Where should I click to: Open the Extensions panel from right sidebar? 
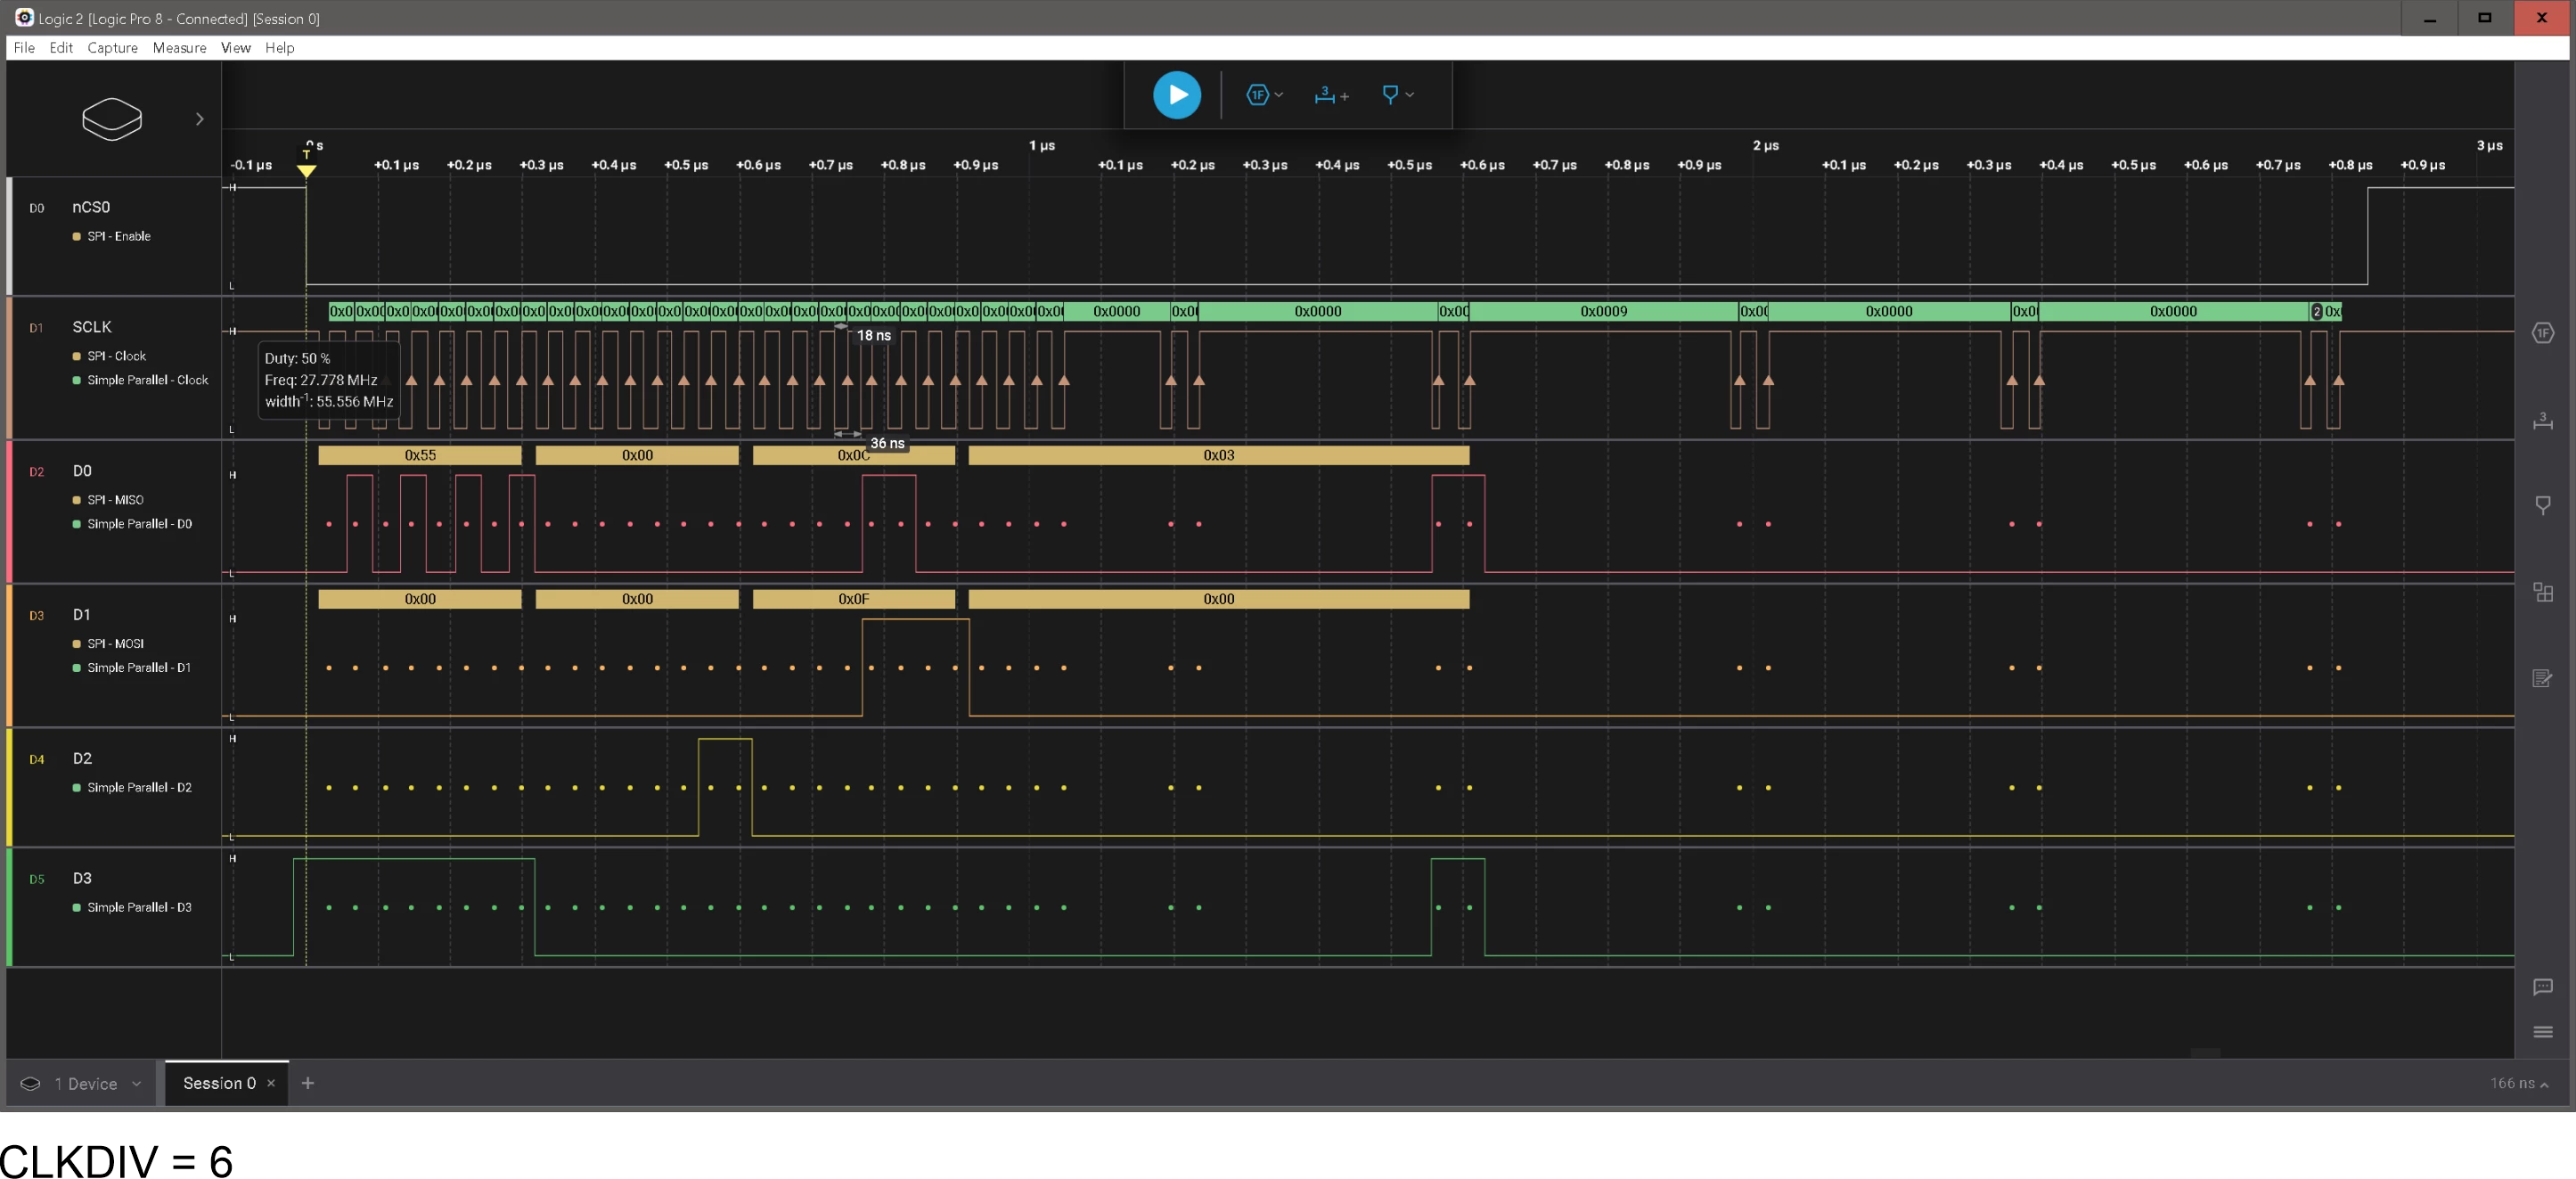[2542, 592]
